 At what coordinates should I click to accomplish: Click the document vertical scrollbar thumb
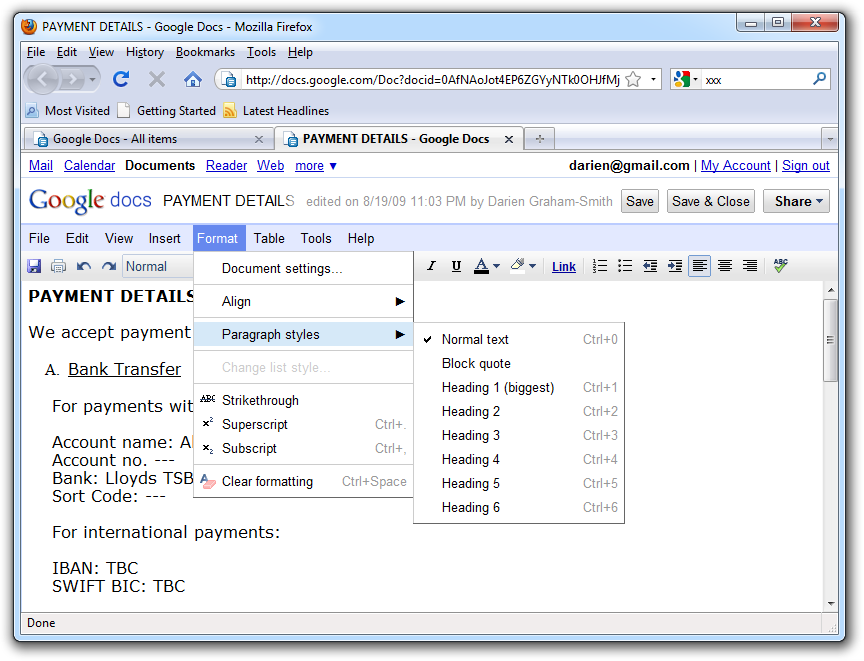[x=830, y=340]
